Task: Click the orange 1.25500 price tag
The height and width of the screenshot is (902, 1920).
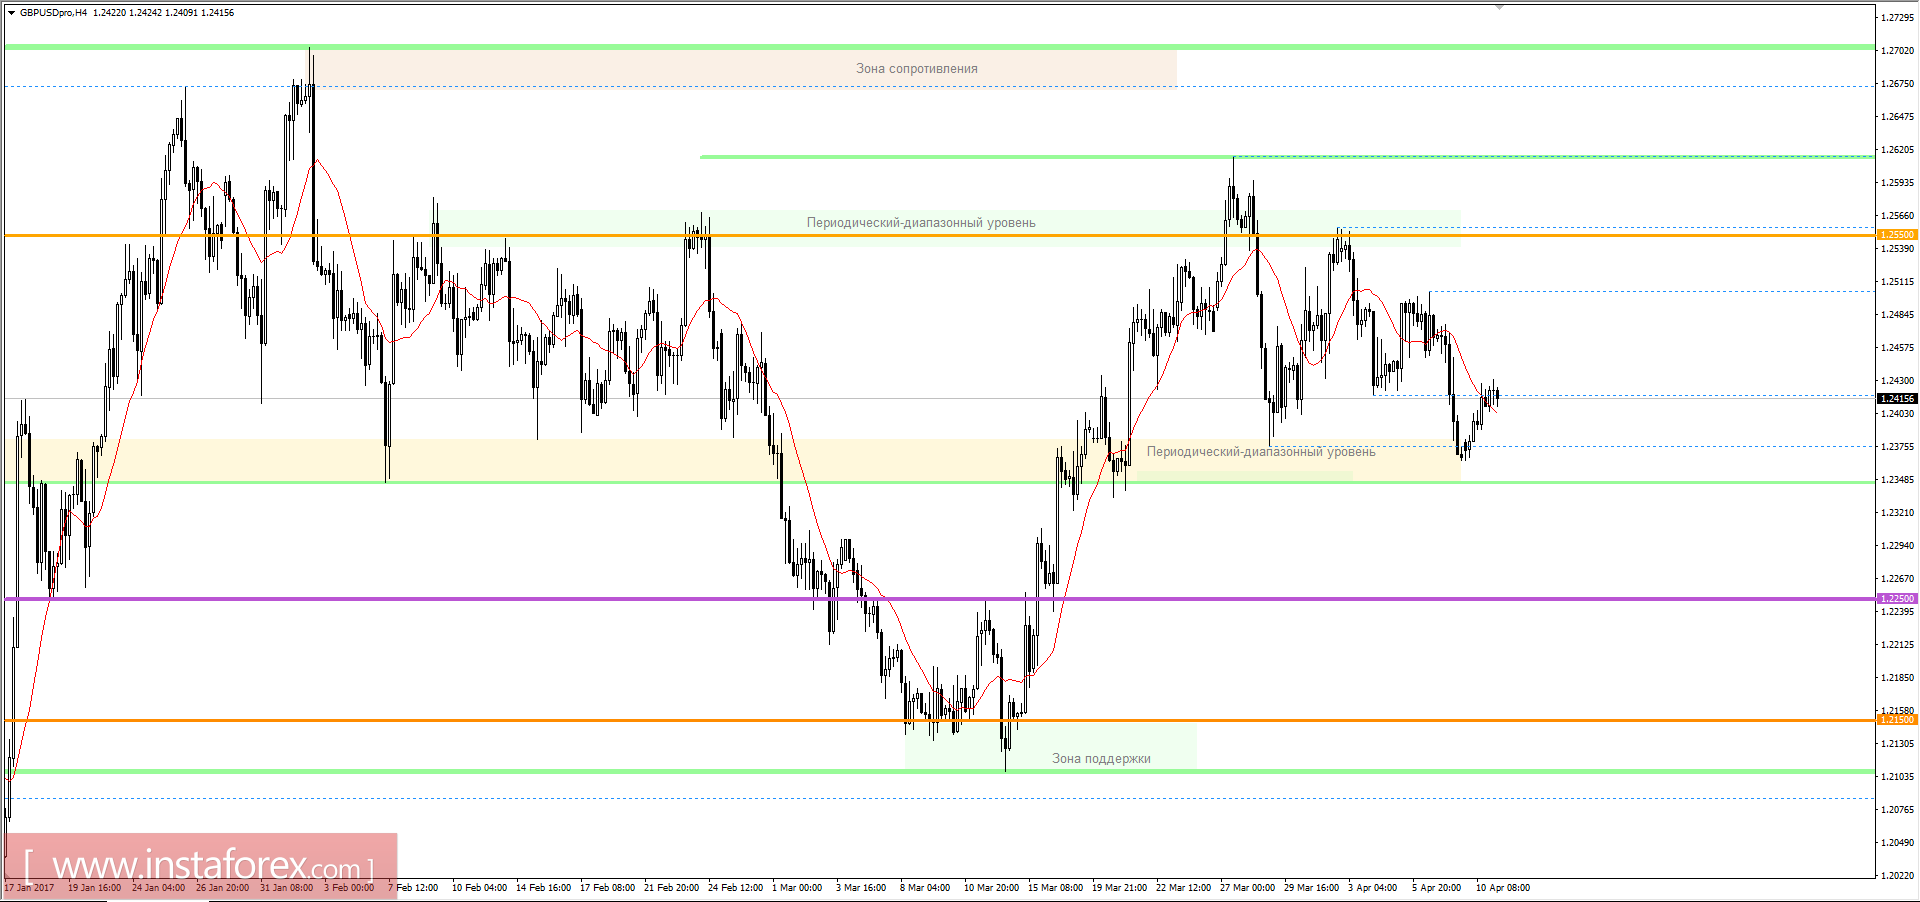Action: coord(1897,235)
